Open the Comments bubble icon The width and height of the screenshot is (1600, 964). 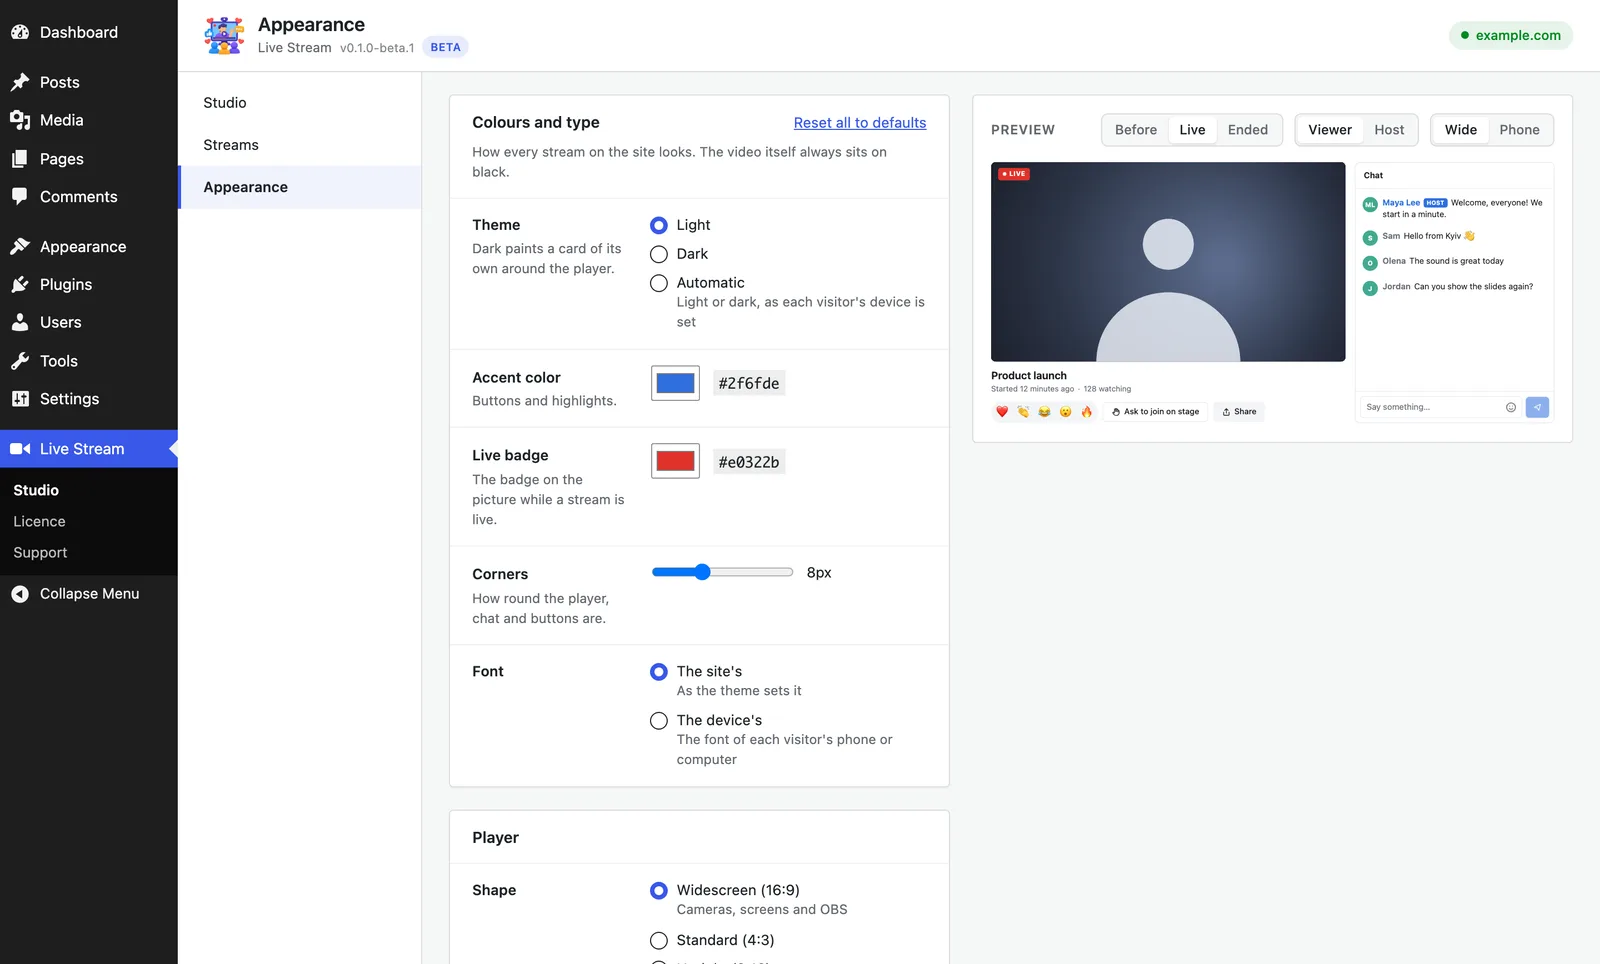pyautogui.click(x=20, y=197)
